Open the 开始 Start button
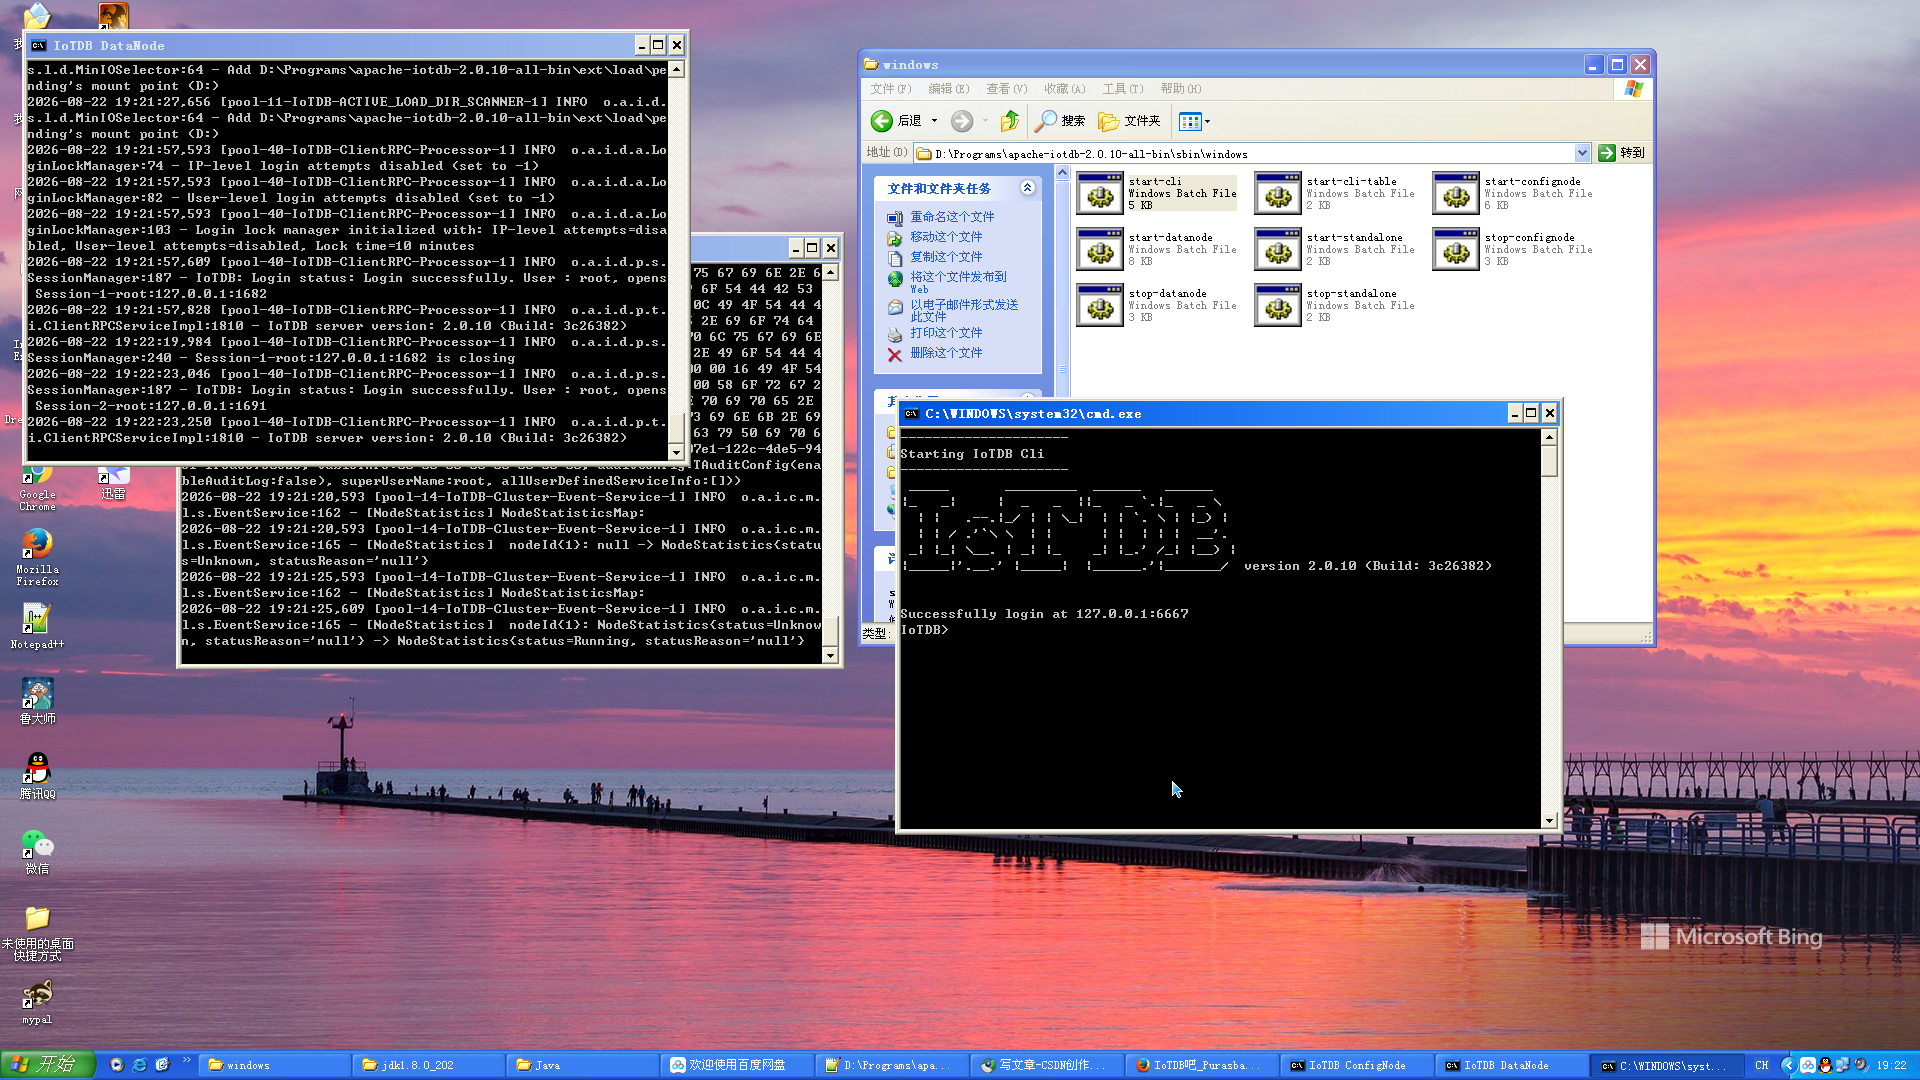This screenshot has height=1080, width=1920. 48,1065
